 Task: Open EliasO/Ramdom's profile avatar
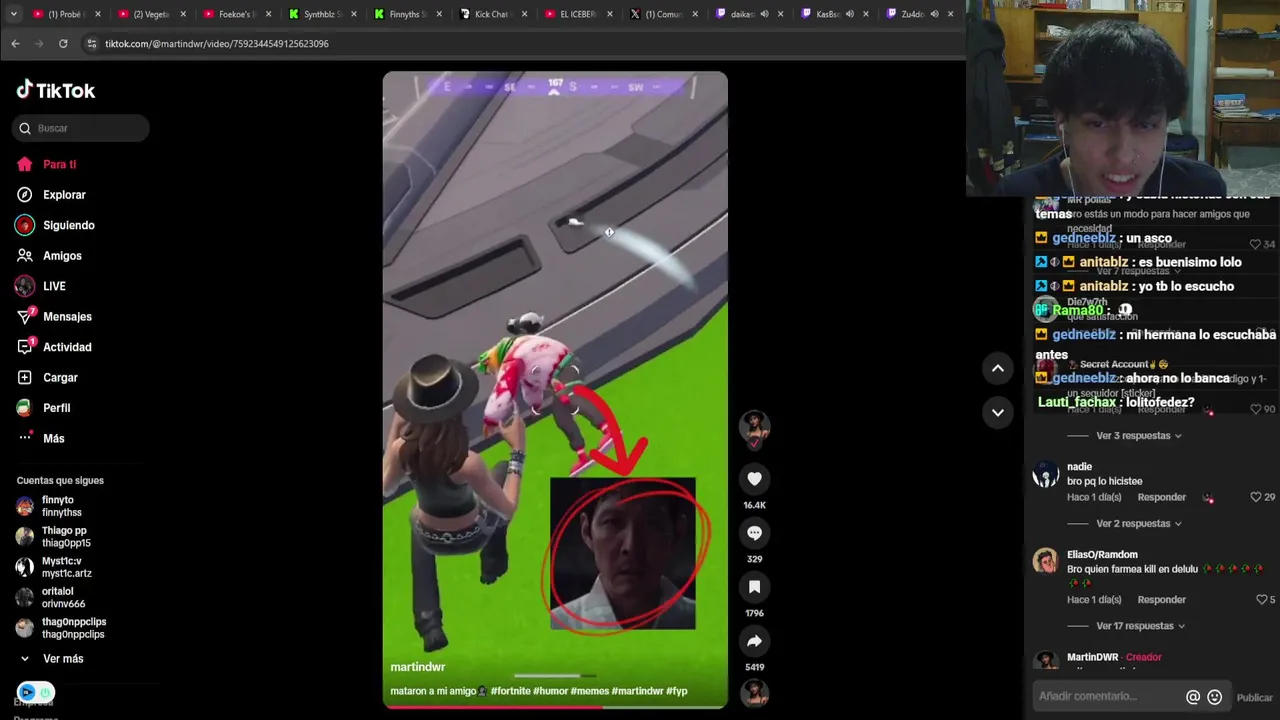pyautogui.click(x=1045, y=562)
